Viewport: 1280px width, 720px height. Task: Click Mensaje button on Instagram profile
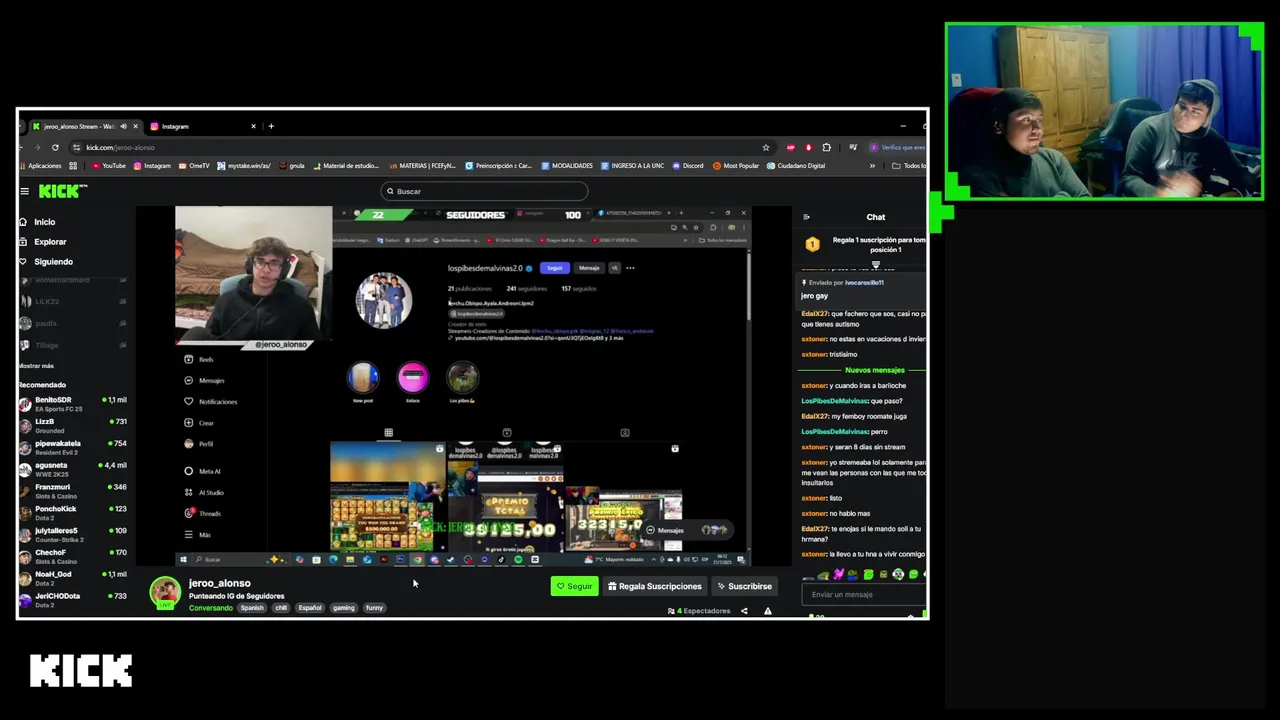point(589,268)
